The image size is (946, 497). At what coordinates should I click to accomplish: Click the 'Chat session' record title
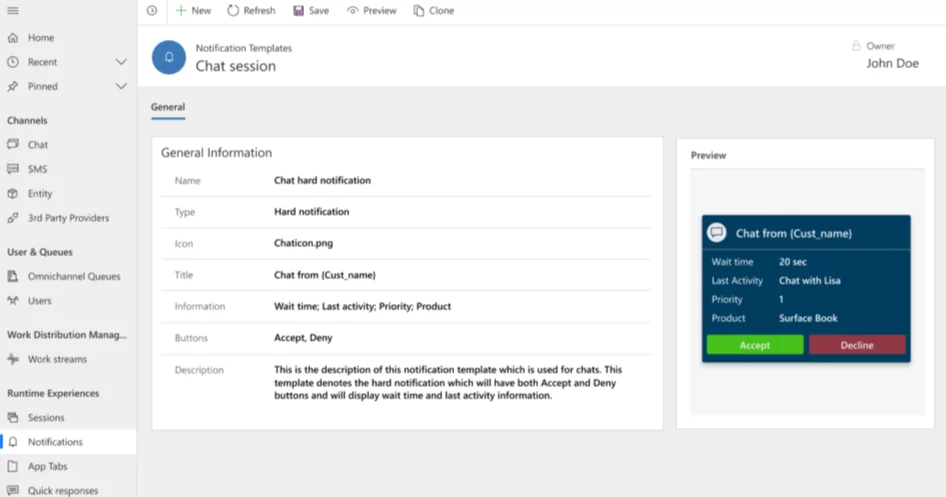pos(235,66)
